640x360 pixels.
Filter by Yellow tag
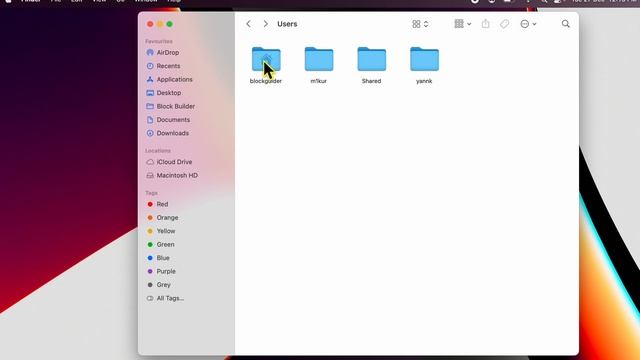pyautogui.click(x=165, y=231)
